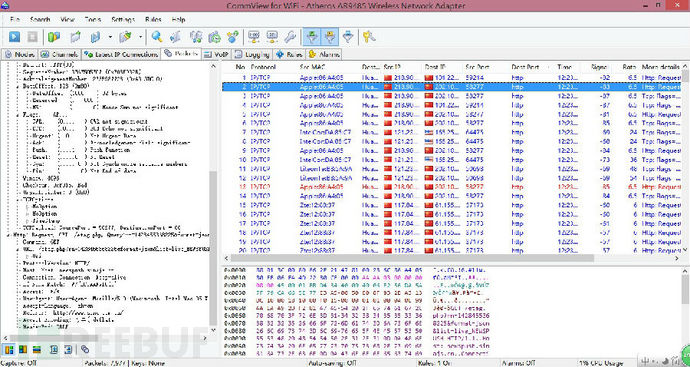Start capture with the blue play button

(15, 37)
